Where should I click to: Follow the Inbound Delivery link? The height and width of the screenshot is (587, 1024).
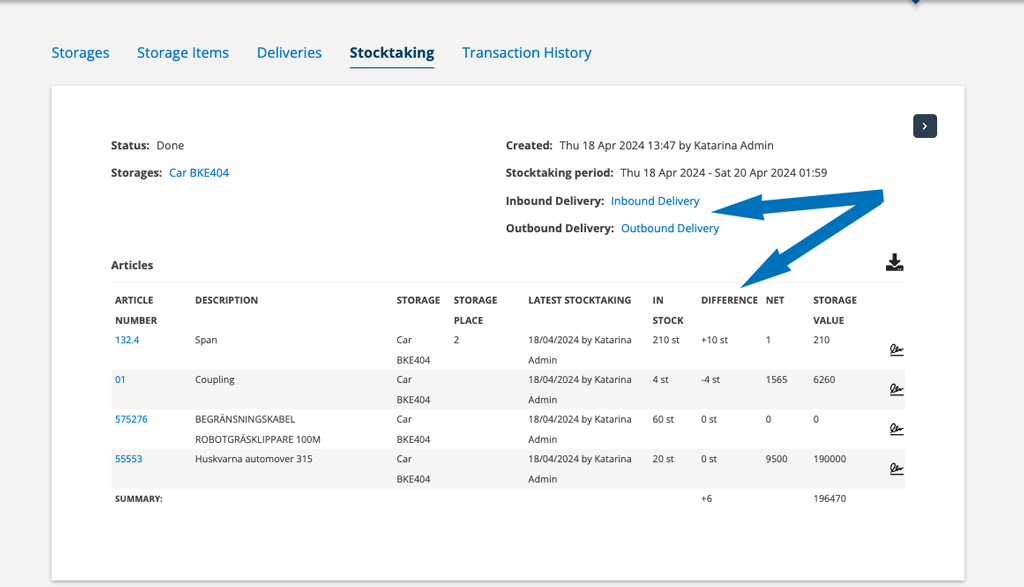(x=655, y=201)
